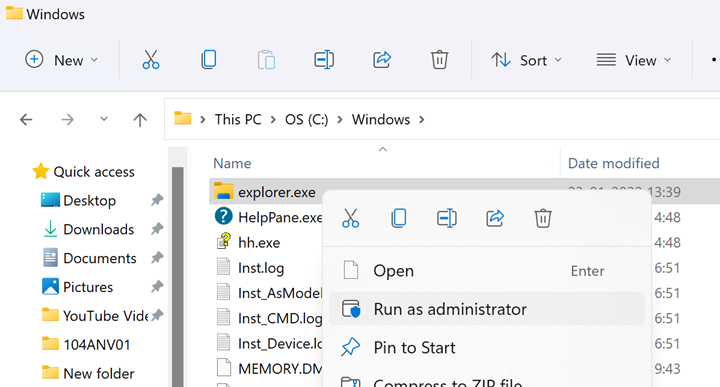
Task: Click the Delete trash icon in the toolbar
Action: [439, 60]
